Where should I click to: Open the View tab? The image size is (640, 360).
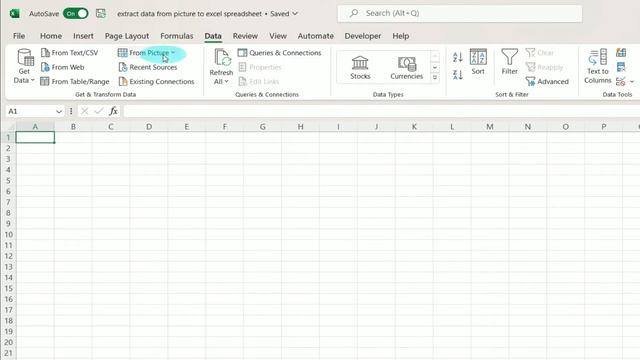(278, 36)
